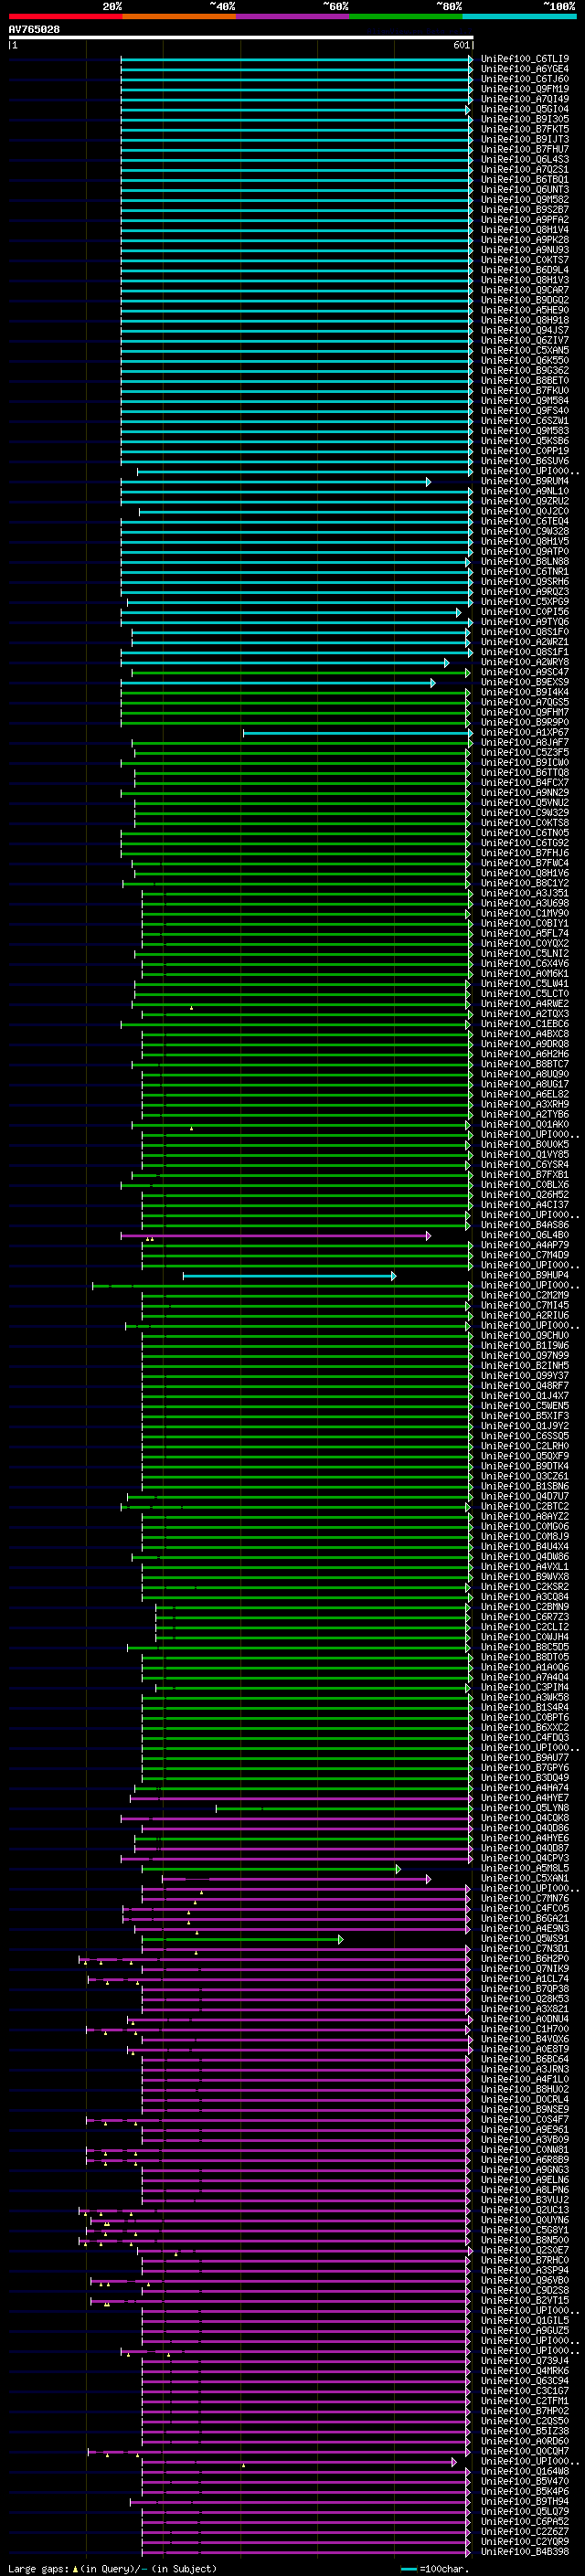The width and height of the screenshot is (585, 2576).
Task: Open hit UniRef100_B9I305
Action: pyautogui.click(x=524, y=119)
